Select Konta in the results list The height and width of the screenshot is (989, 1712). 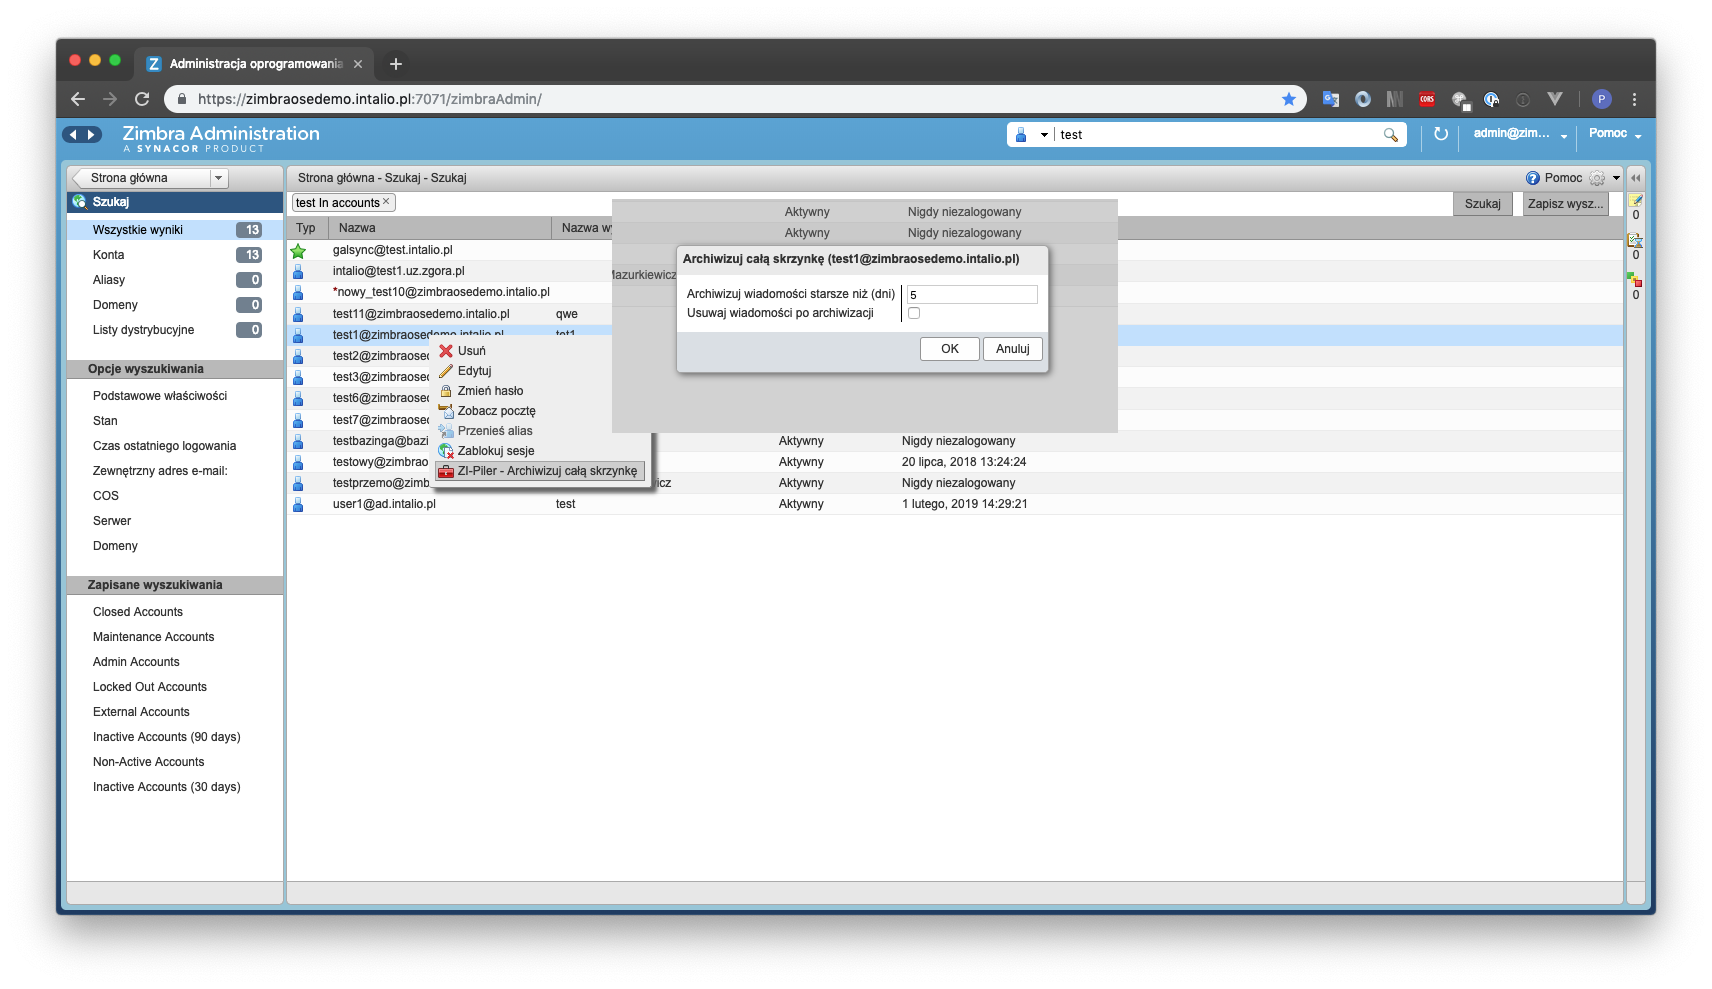click(175, 255)
